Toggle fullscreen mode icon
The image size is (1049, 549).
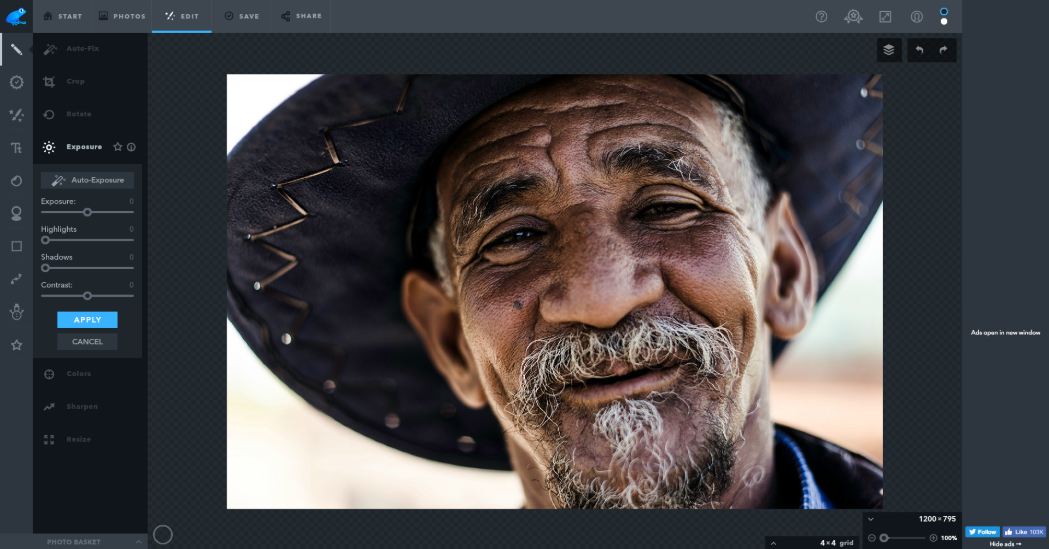pyautogui.click(x=885, y=17)
